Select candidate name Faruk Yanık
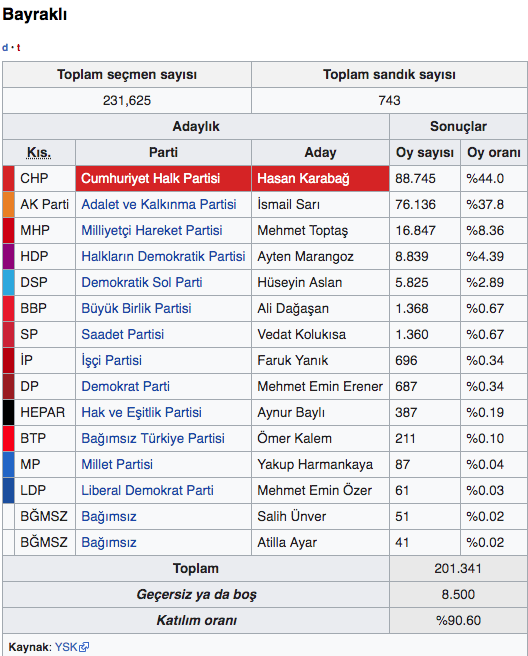528x656 pixels. (292, 360)
